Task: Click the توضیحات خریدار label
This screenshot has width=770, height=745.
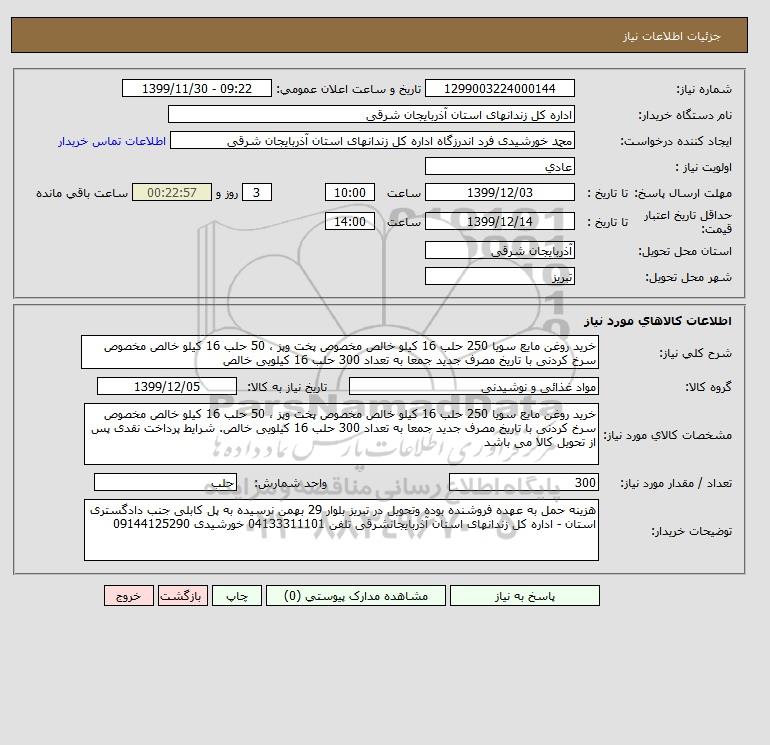Action: pyautogui.click(x=691, y=531)
